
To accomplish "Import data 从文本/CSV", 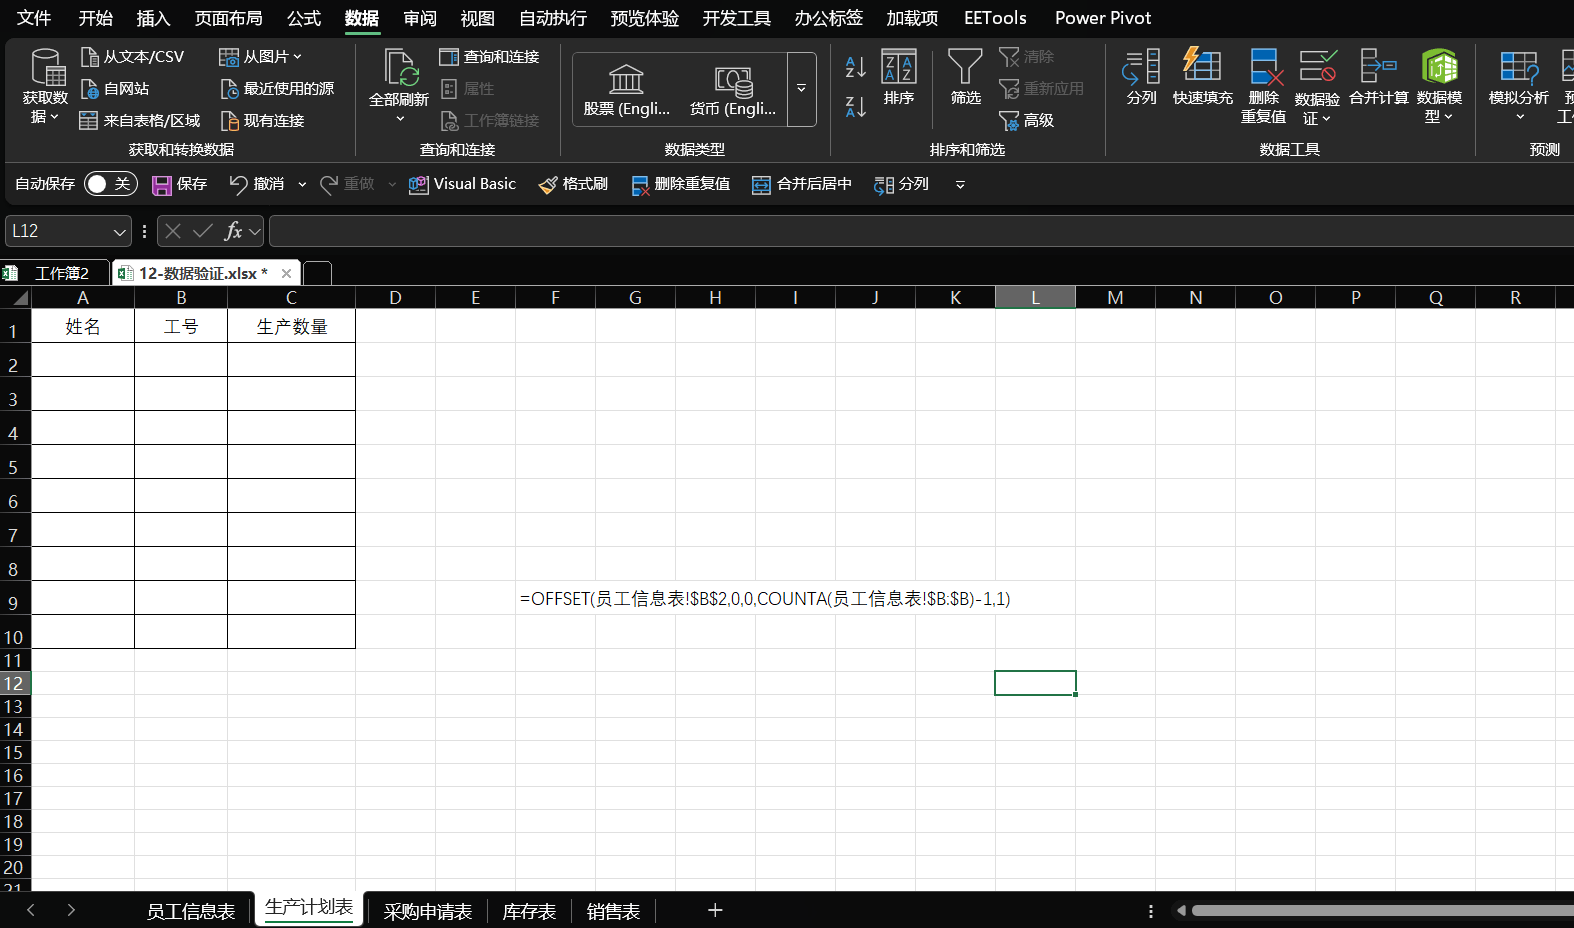I will point(132,57).
